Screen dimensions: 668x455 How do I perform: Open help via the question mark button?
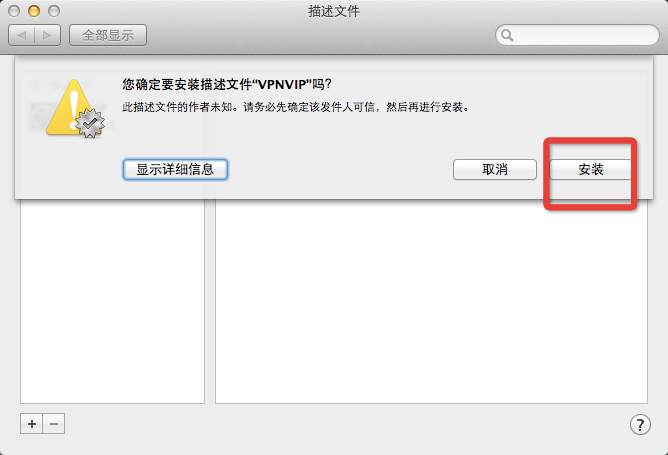[640, 424]
